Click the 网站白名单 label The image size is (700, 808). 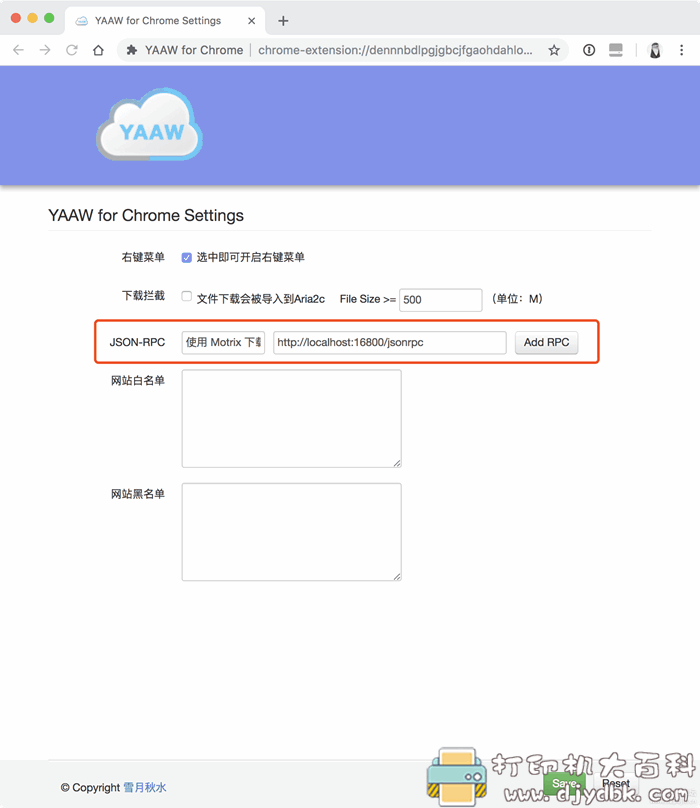(x=138, y=381)
